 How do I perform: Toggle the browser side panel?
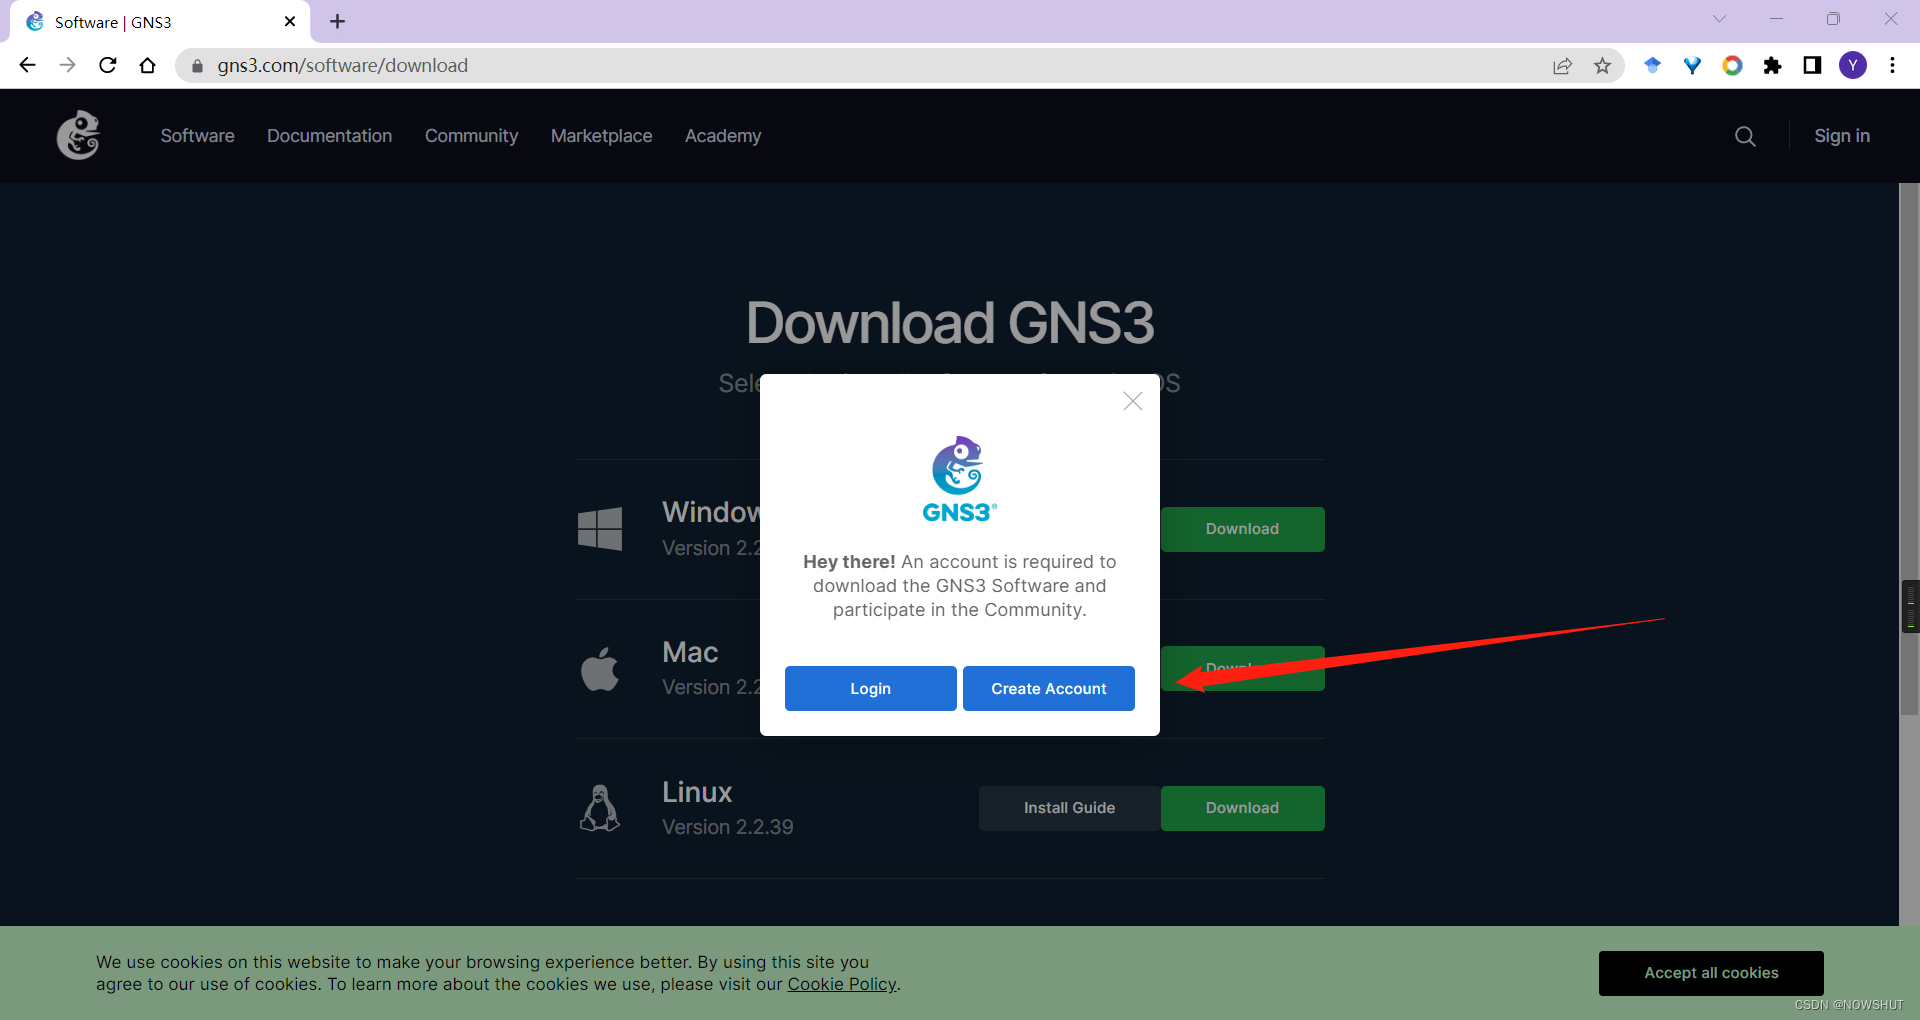click(x=1812, y=65)
